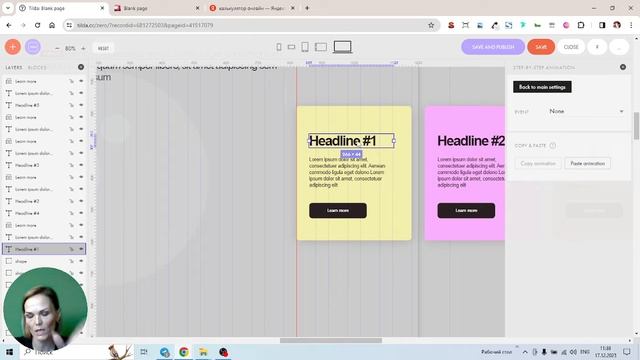Click the Reset zoom button
The image size is (640, 360).
click(103, 48)
